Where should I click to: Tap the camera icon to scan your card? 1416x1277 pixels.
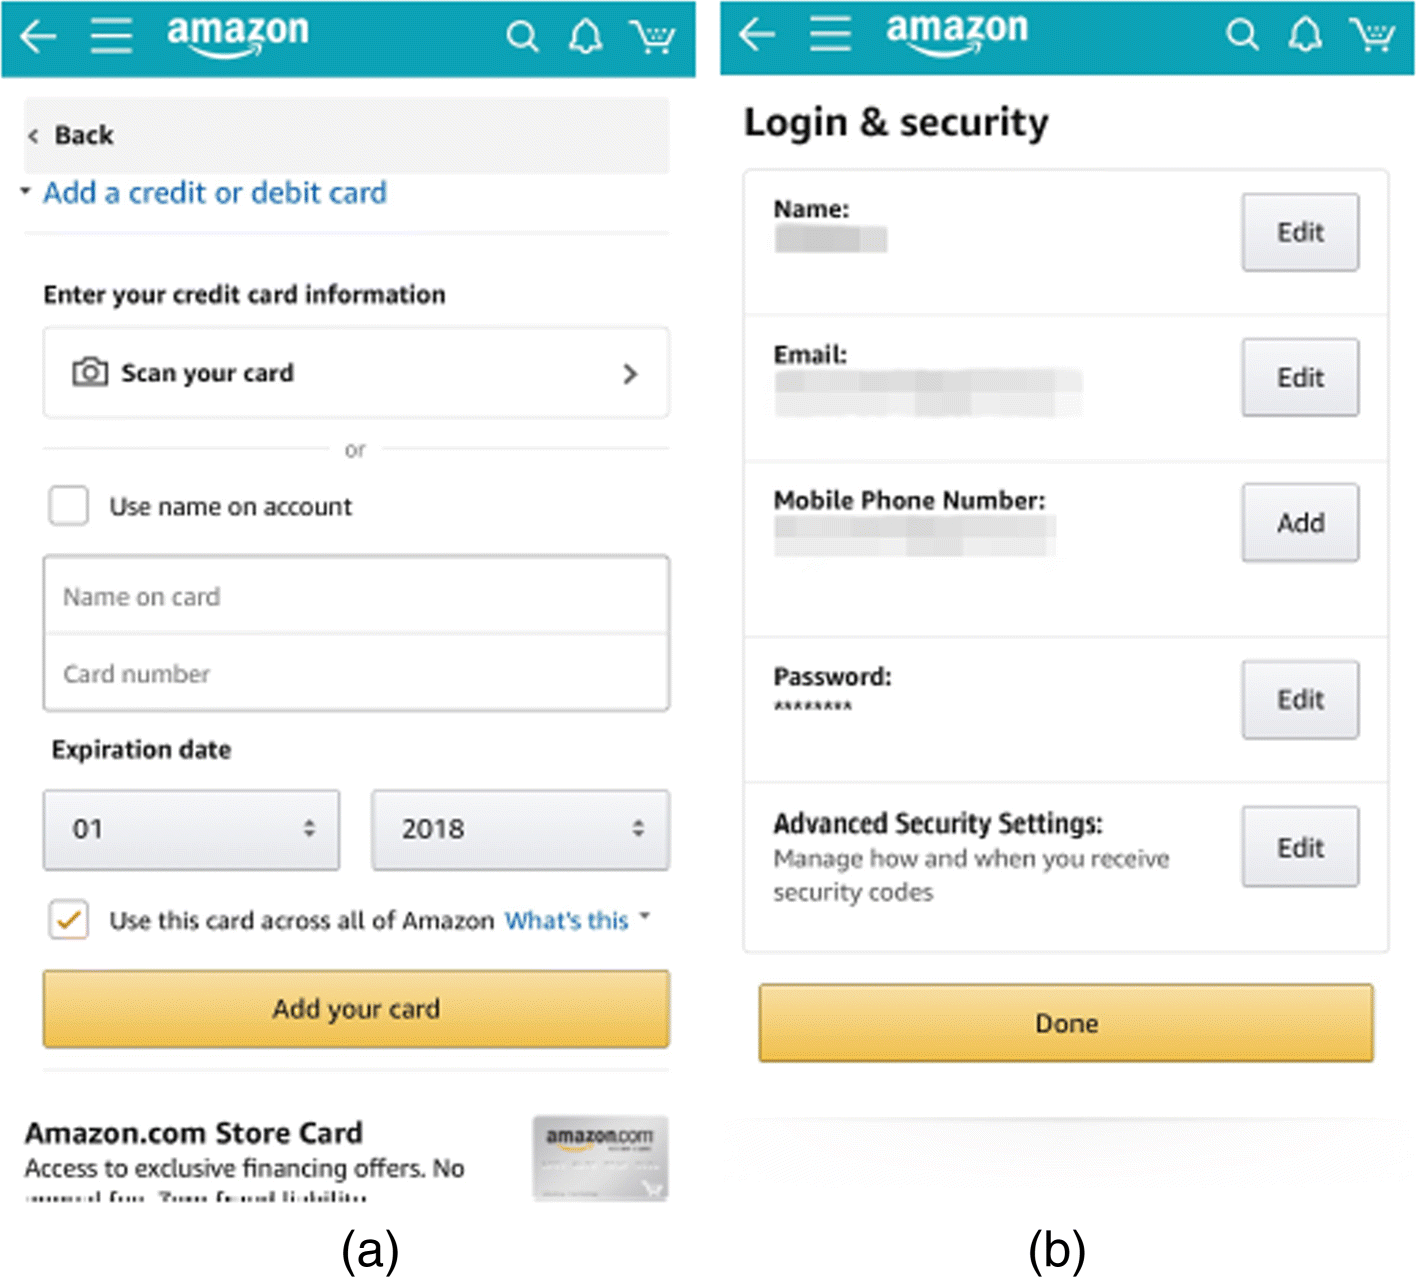coord(88,372)
